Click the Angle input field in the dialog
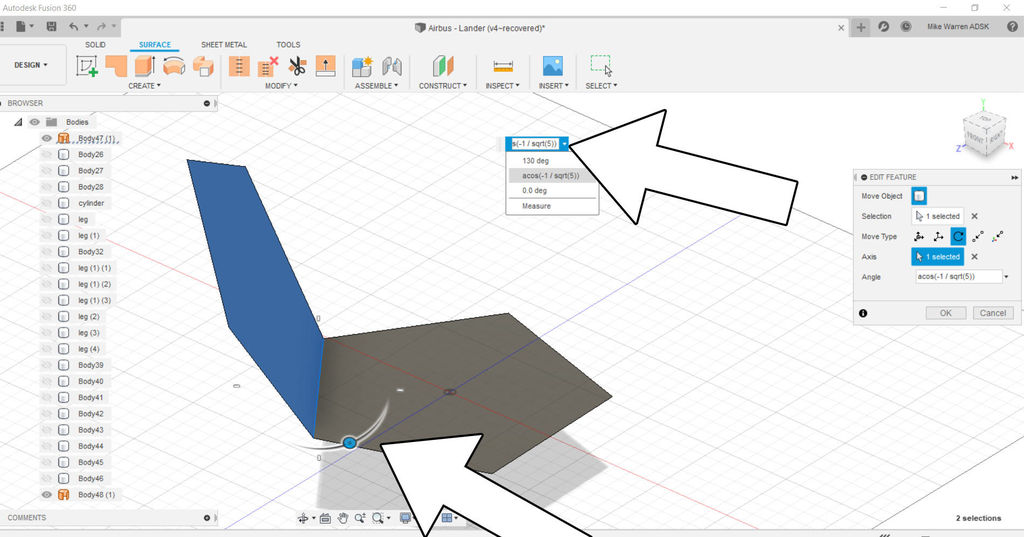 point(959,277)
